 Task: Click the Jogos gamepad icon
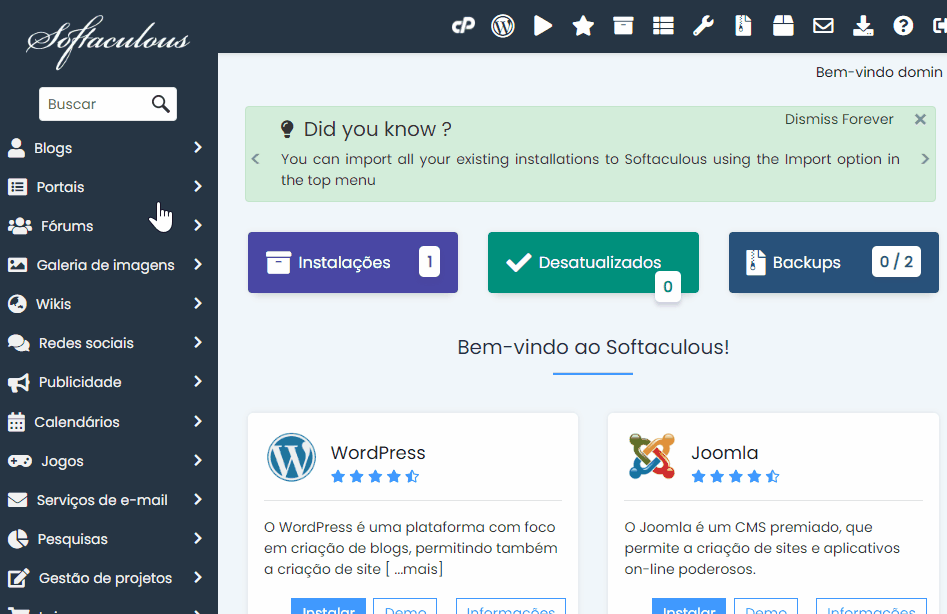click(x=20, y=461)
